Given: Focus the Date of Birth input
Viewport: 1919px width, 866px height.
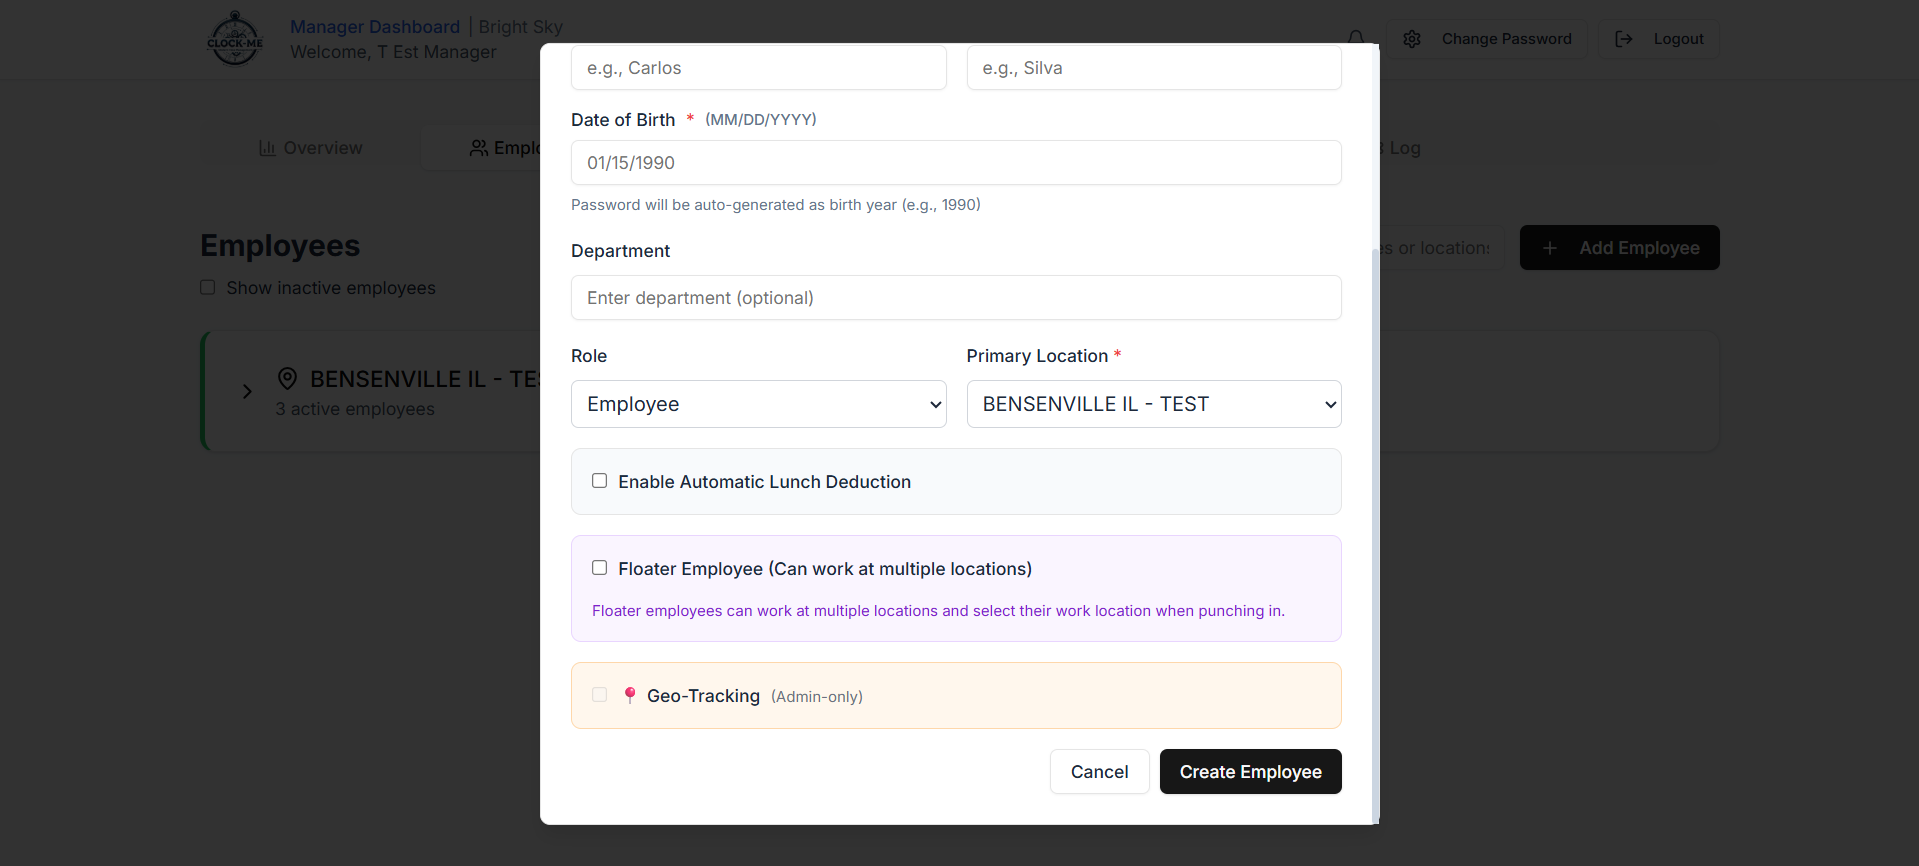Looking at the screenshot, I should [x=956, y=163].
